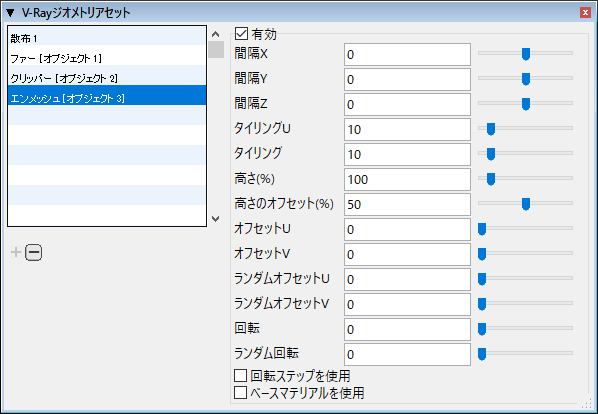Image resolution: width=598 pixels, height=414 pixels.
Task: Click the オフセットV value field
Action: [407, 254]
